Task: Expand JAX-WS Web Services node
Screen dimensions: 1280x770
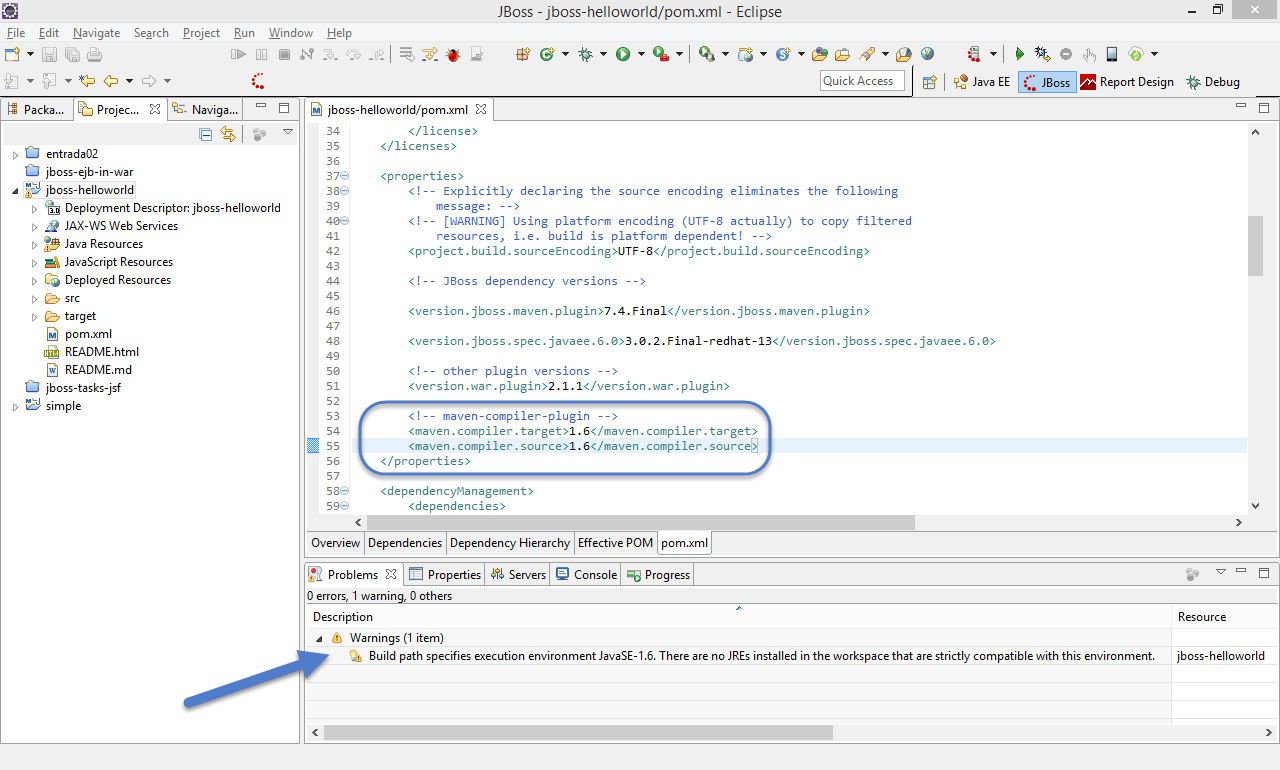Action: point(35,226)
